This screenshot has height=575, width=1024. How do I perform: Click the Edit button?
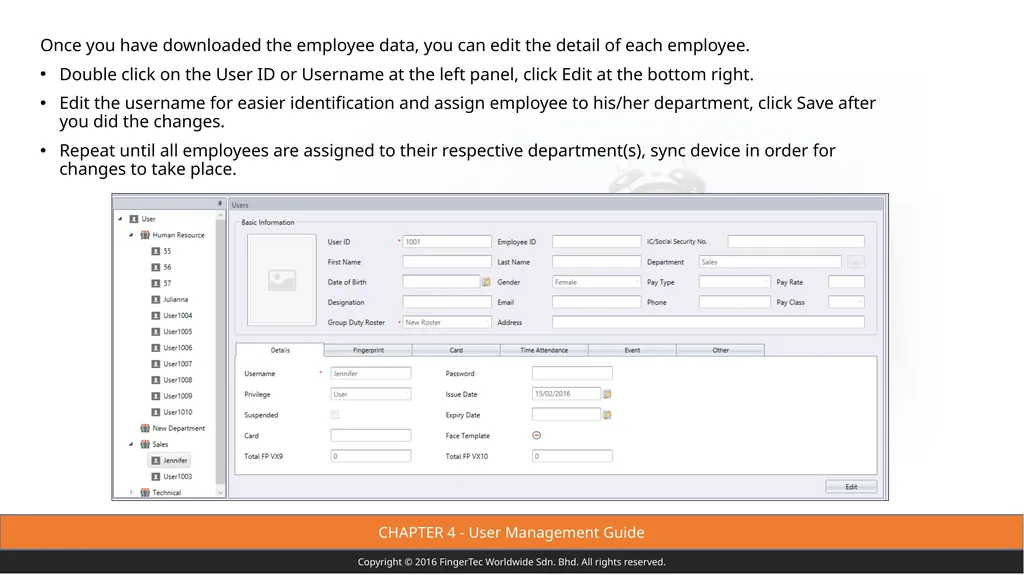coord(851,487)
